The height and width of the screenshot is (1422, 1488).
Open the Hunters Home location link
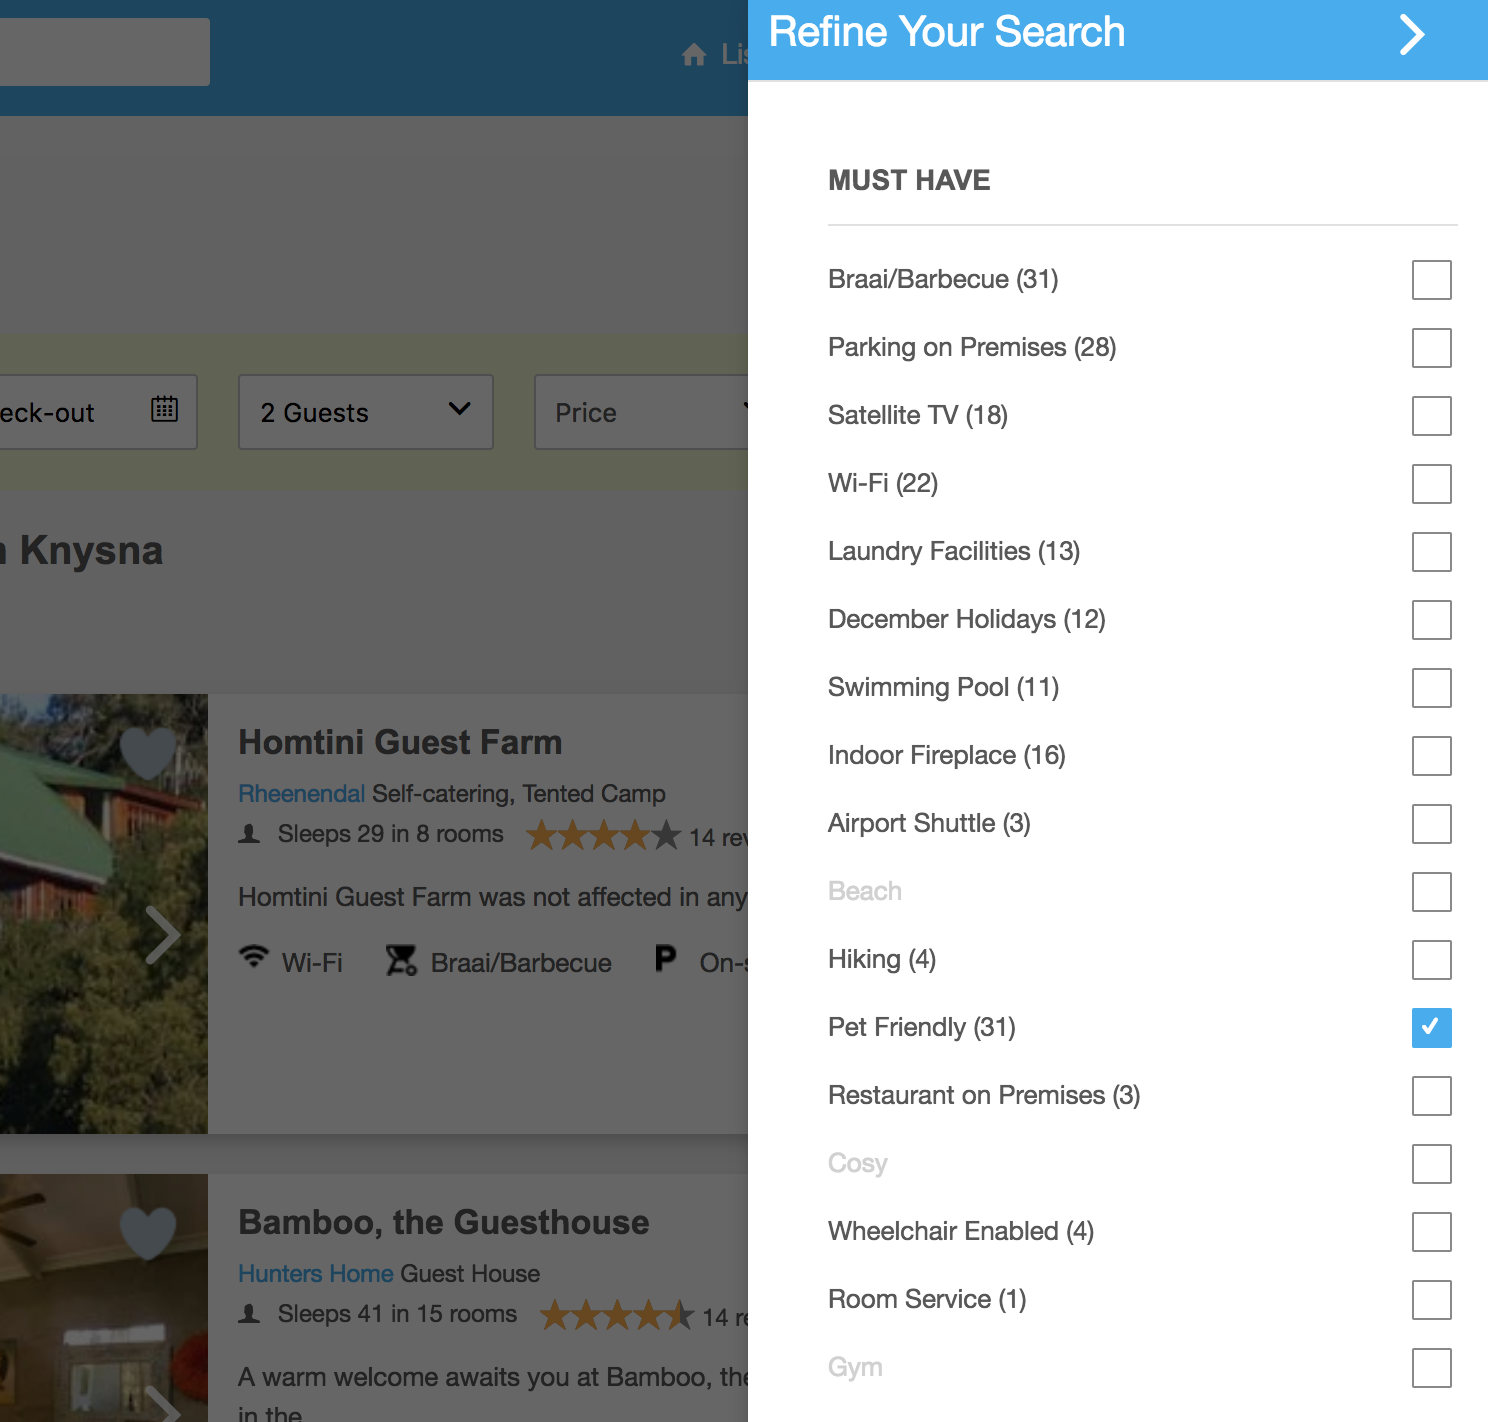315,1274
